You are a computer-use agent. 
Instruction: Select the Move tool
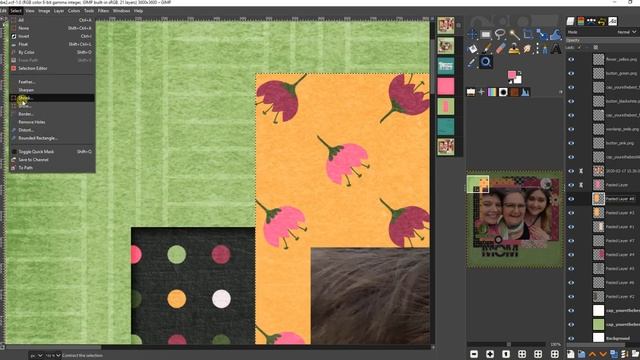click(472, 34)
